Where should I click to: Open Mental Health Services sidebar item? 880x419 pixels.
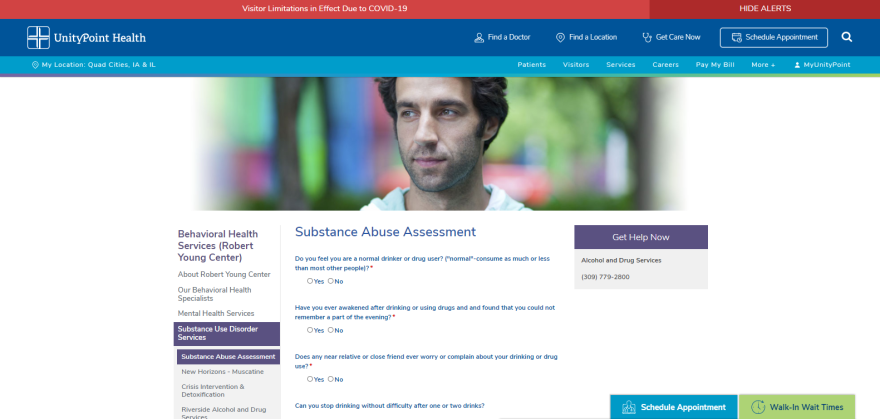[216, 314]
